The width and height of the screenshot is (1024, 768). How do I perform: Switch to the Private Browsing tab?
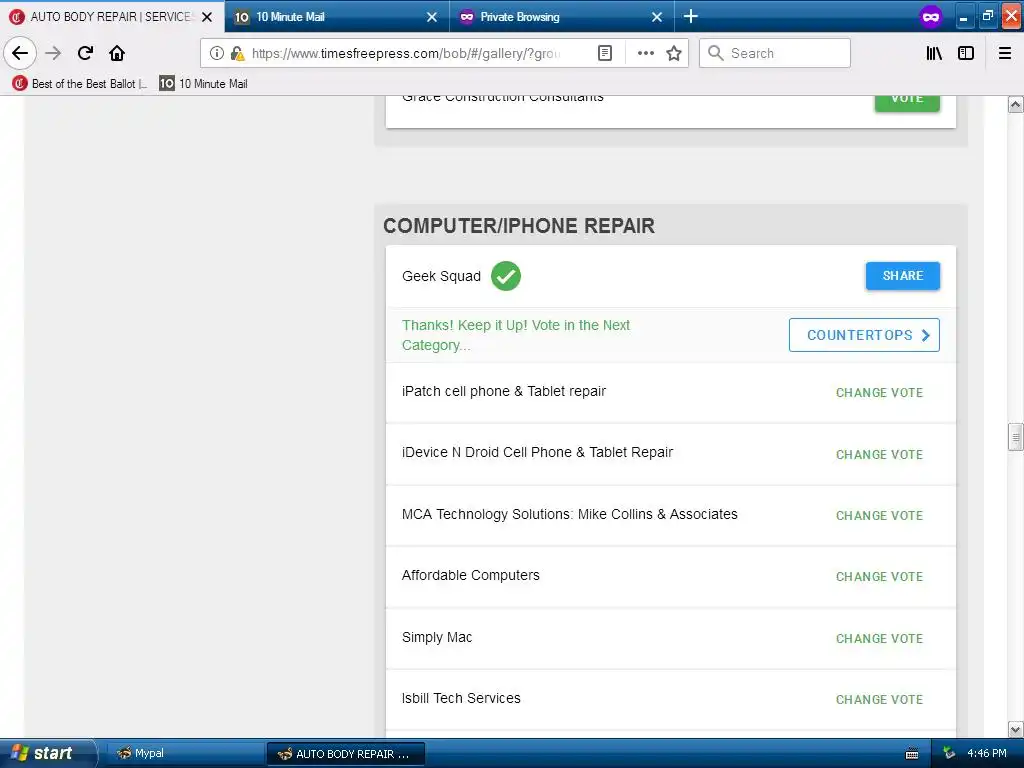(x=562, y=16)
